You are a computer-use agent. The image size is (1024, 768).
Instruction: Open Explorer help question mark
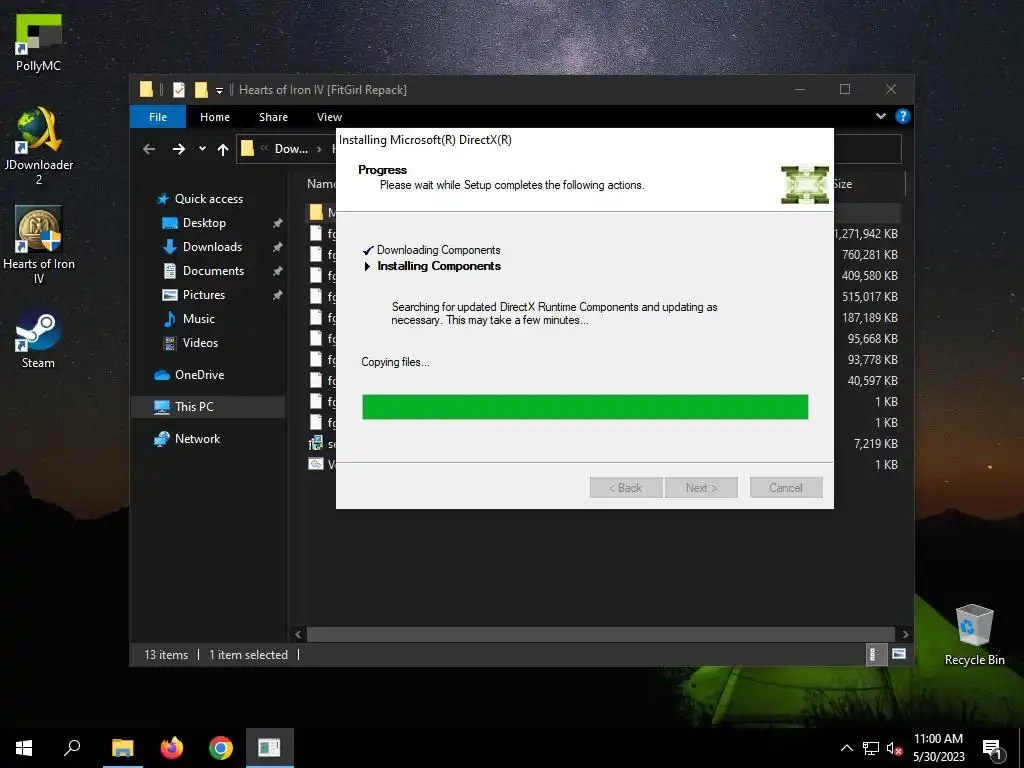pyautogui.click(x=903, y=116)
